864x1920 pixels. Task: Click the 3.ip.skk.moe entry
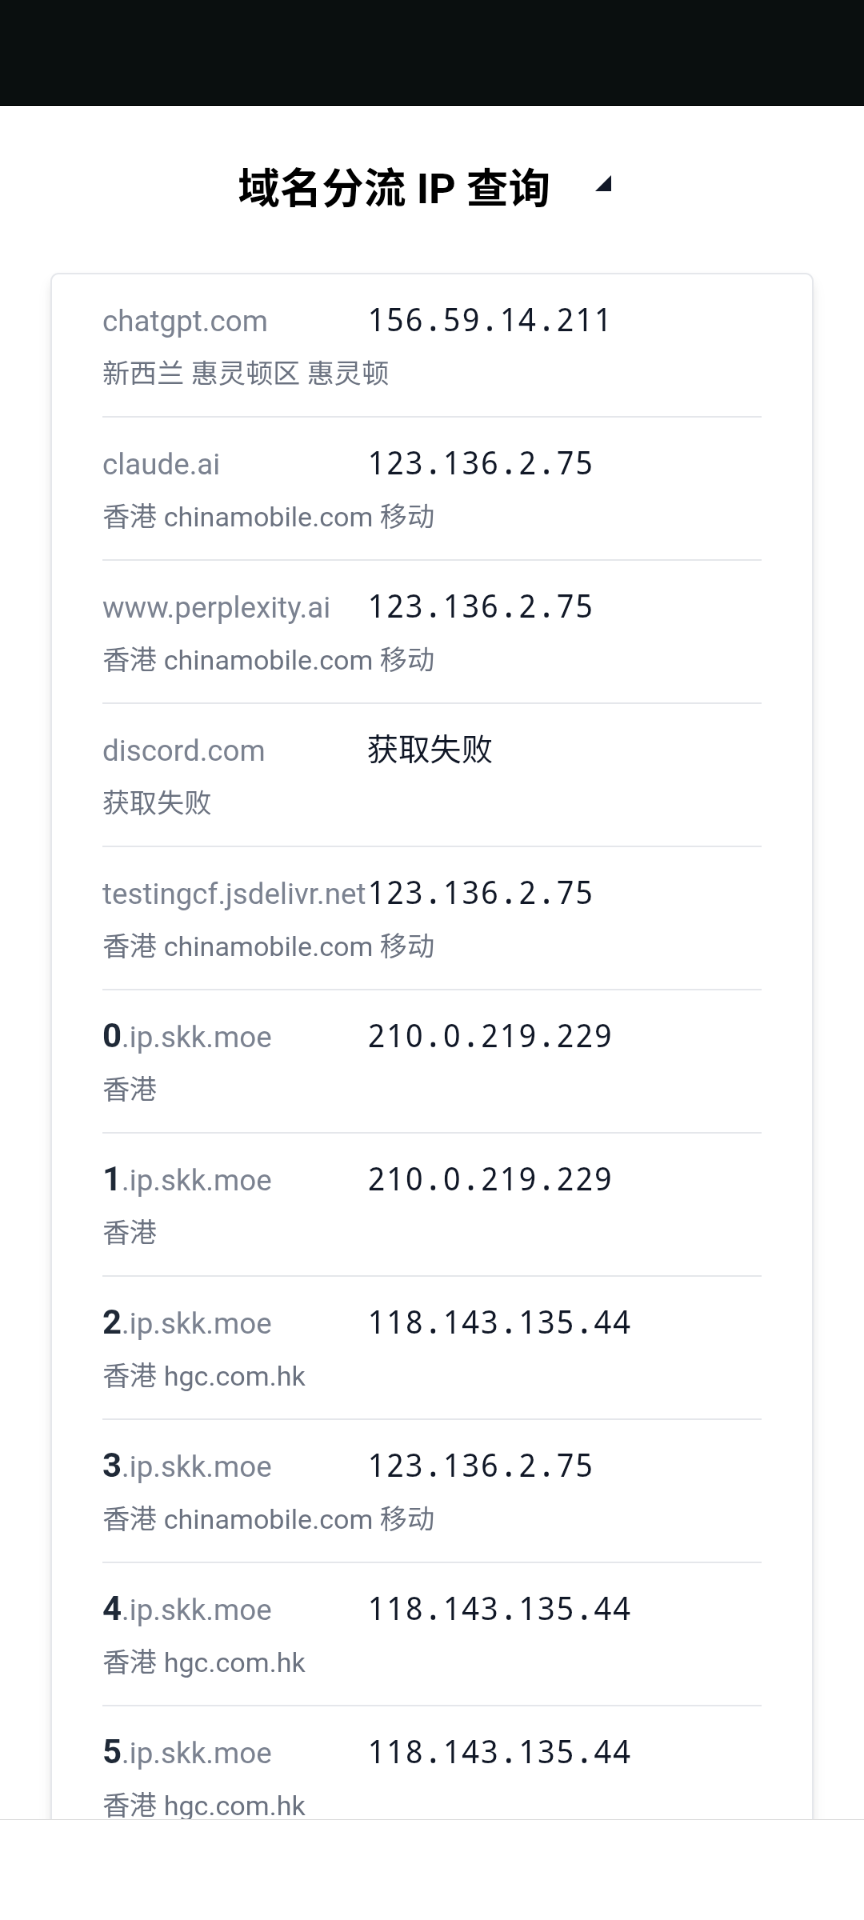point(187,1466)
